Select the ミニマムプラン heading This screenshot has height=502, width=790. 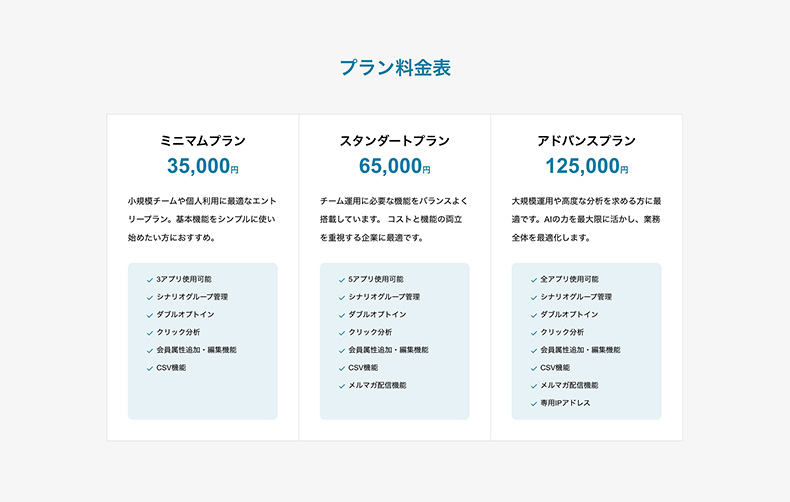203,141
